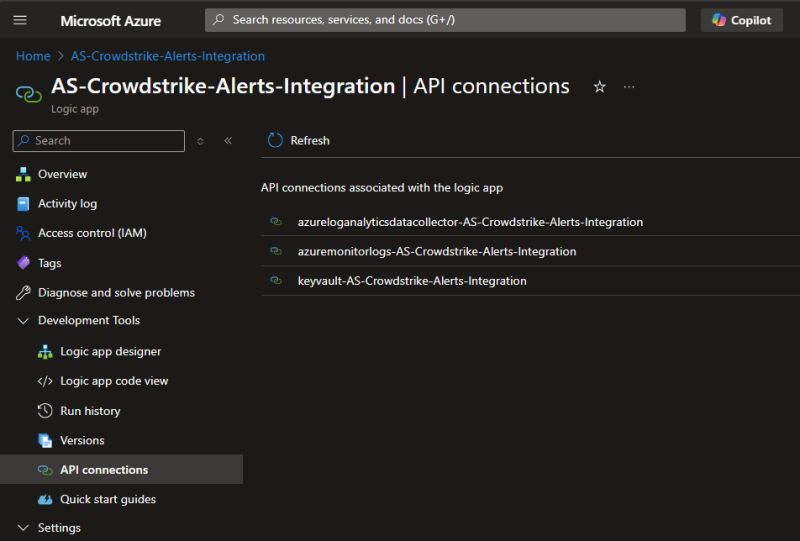The image size is (800, 541).
Task: Collapse the sidebar with double chevron
Action: click(228, 140)
